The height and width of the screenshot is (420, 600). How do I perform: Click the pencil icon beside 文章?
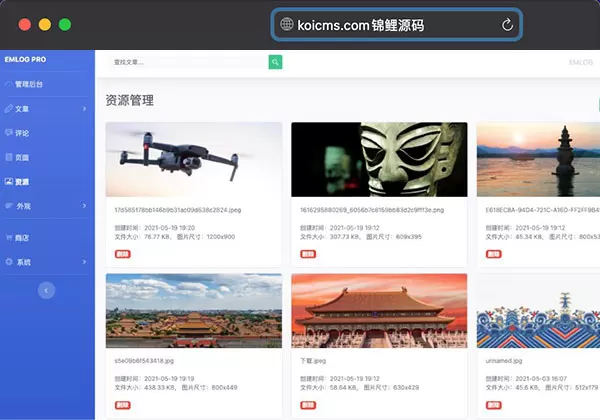[x=9, y=109]
